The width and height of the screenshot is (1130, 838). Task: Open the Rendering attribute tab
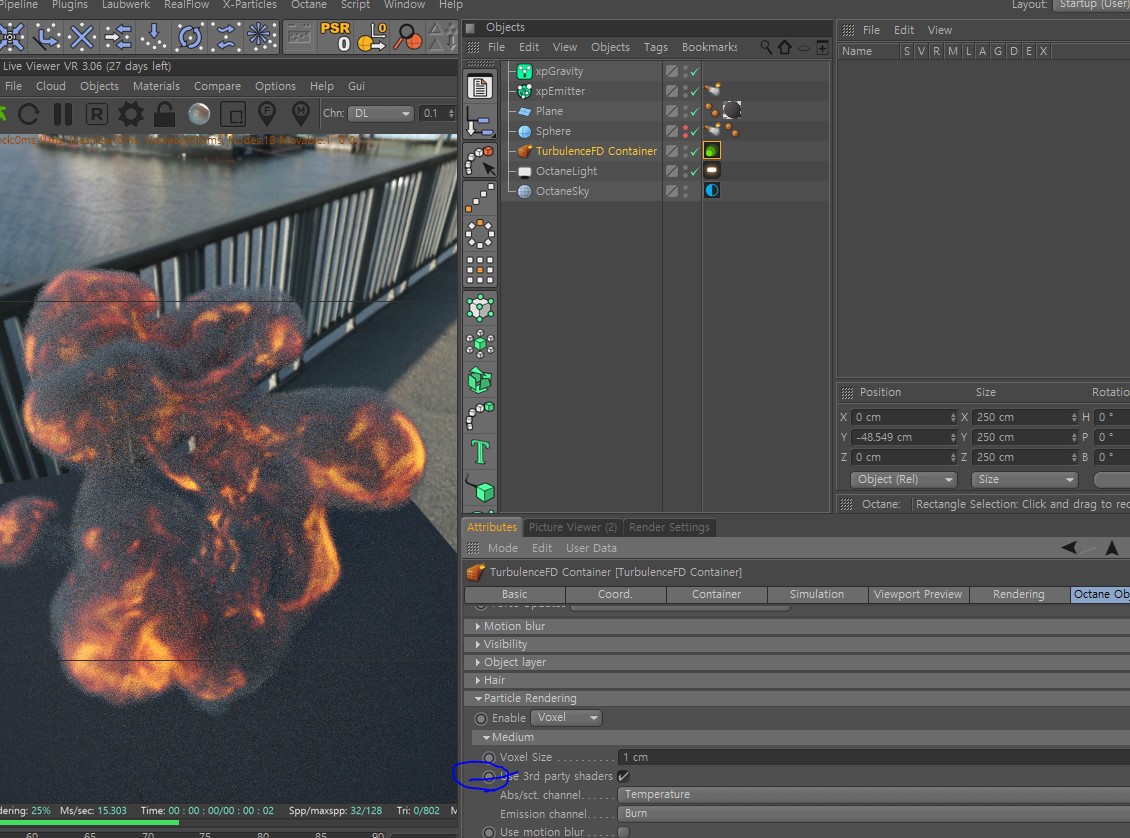(x=1018, y=594)
